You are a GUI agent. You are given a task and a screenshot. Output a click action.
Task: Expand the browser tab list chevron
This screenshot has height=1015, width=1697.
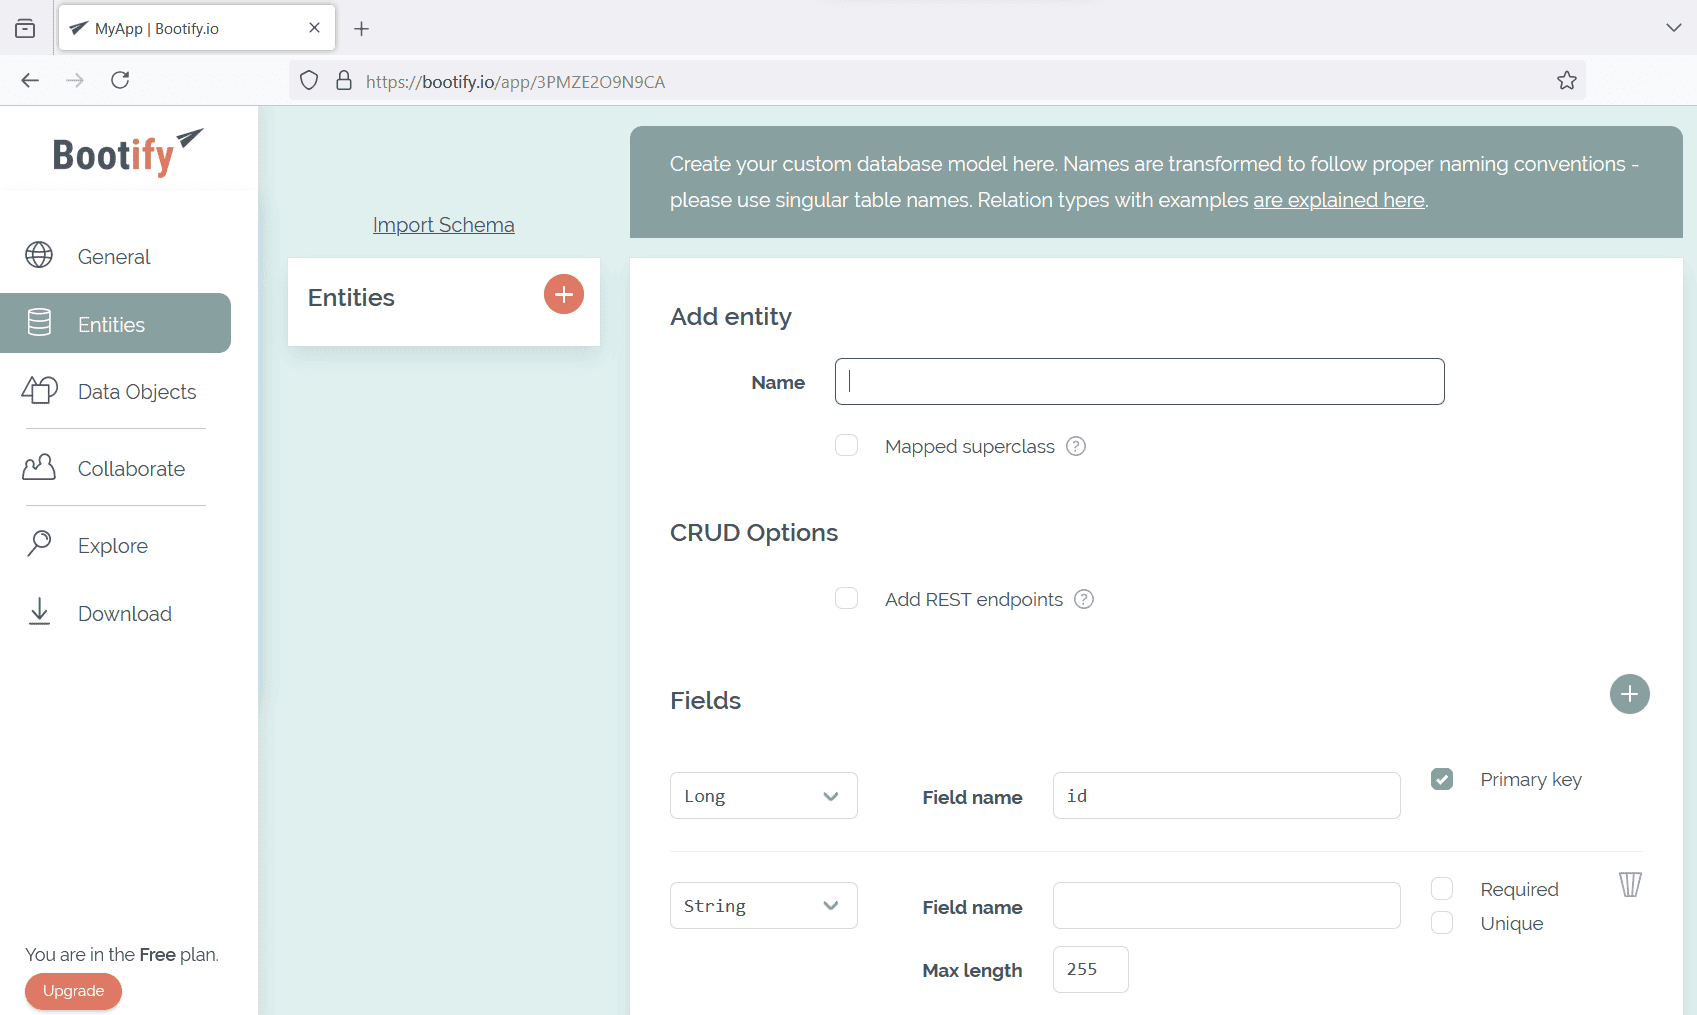(x=1673, y=28)
